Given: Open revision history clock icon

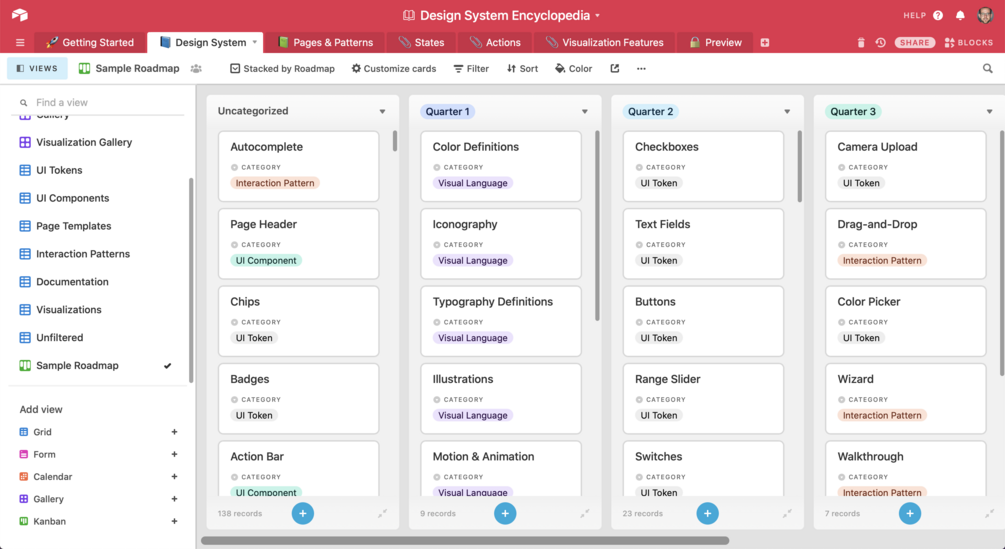Looking at the screenshot, I should [881, 42].
